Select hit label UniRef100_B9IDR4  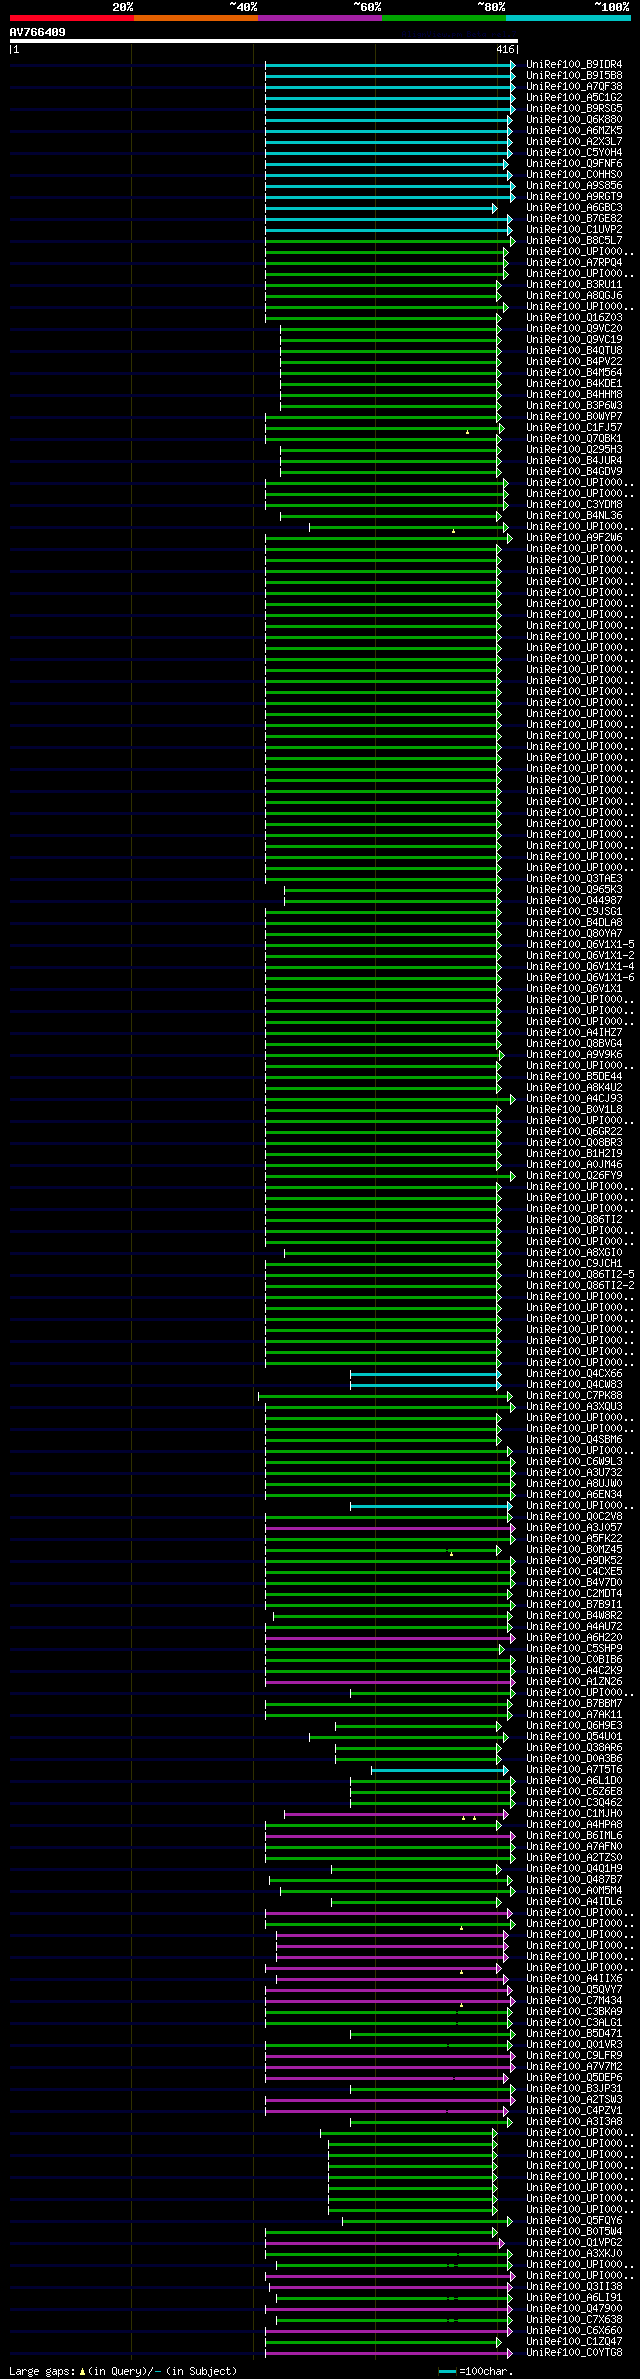click(574, 65)
